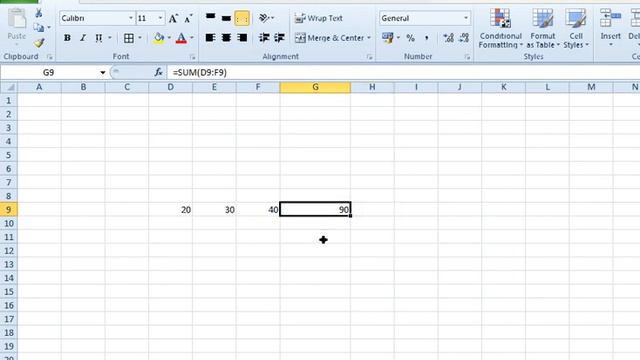Click Merge & Center button
The height and width of the screenshot is (360, 640).
pyautogui.click(x=329, y=38)
